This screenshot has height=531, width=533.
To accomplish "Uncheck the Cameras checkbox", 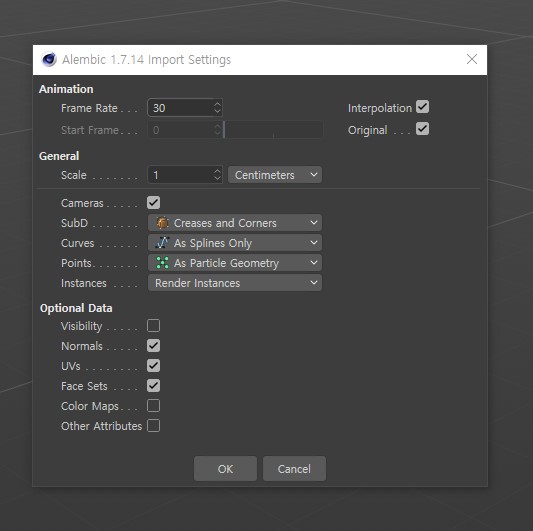I will click(x=153, y=203).
